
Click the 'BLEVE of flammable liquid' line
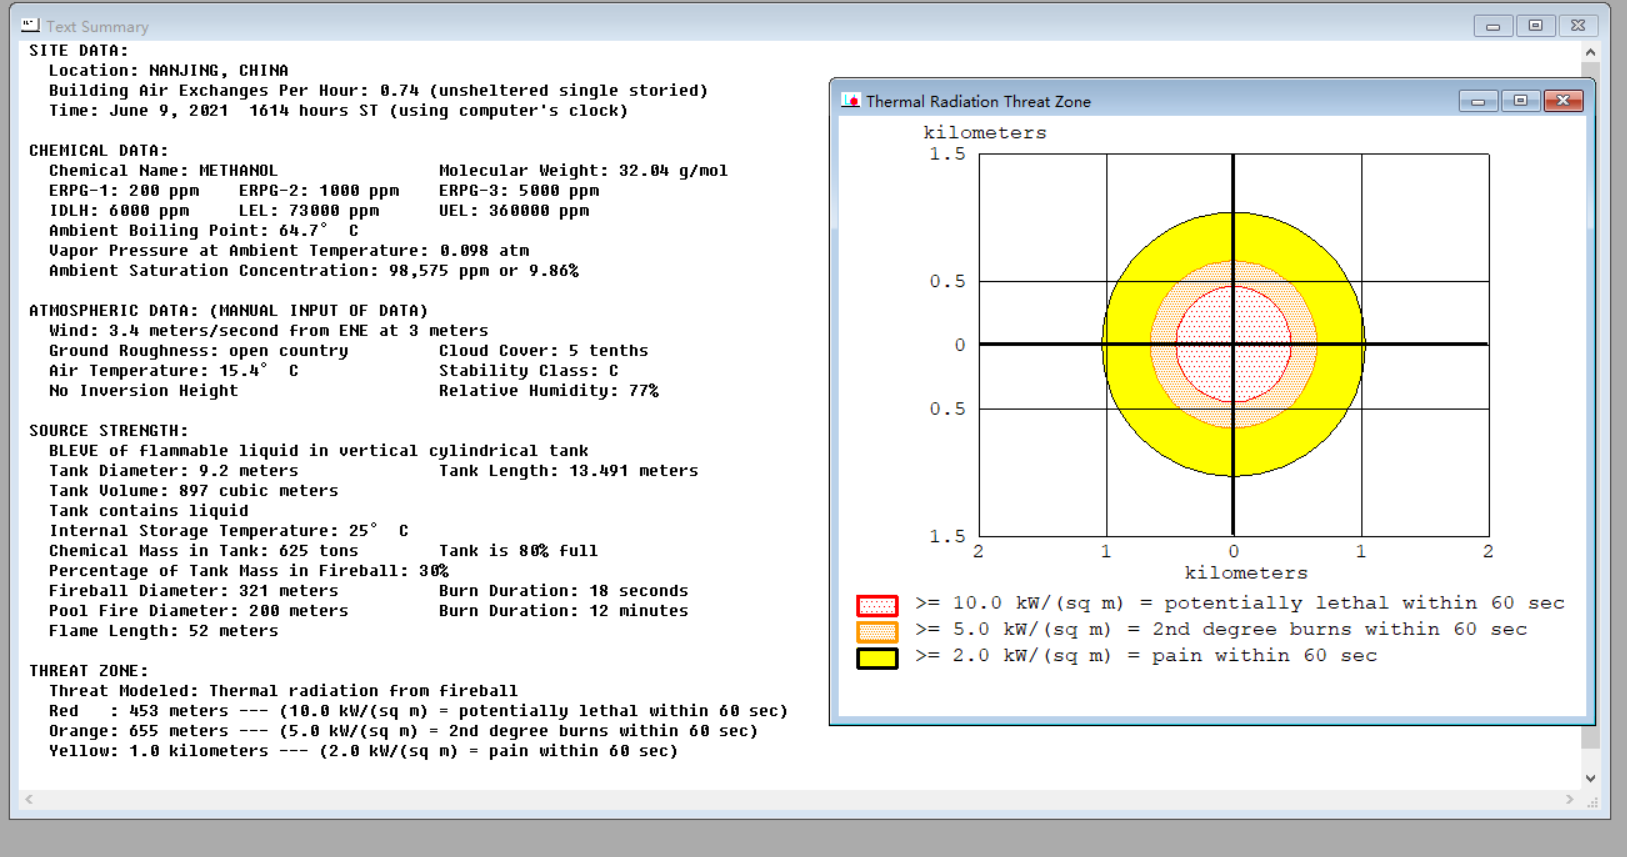[x=318, y=451]
